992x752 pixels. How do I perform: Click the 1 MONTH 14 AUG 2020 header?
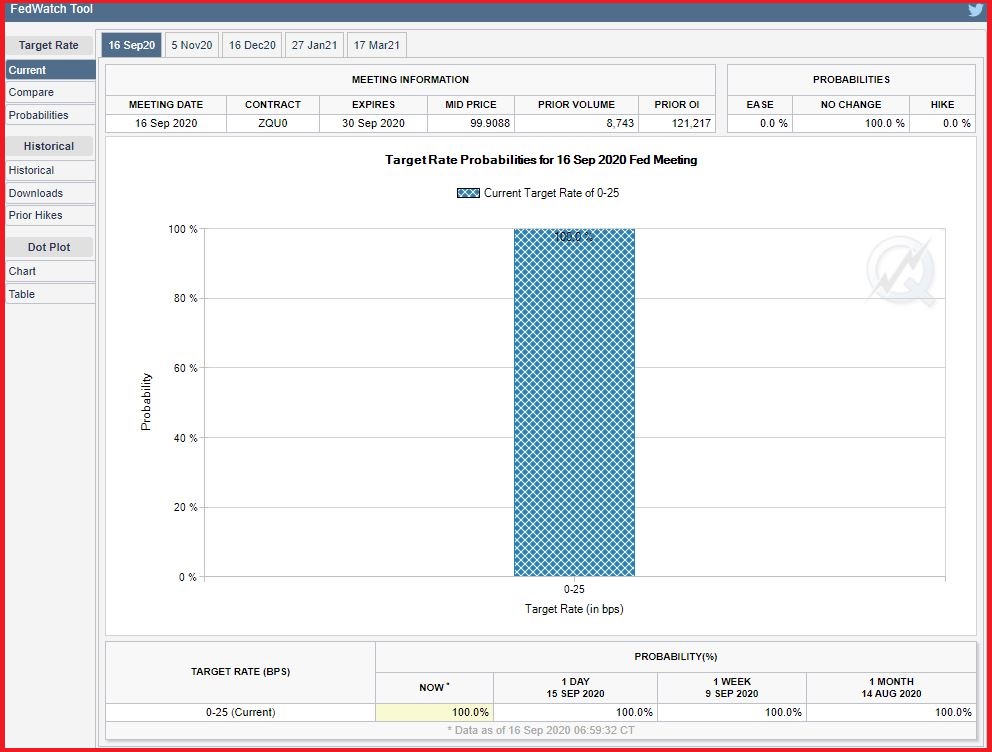pyautogui.click(x=891, y=687)
